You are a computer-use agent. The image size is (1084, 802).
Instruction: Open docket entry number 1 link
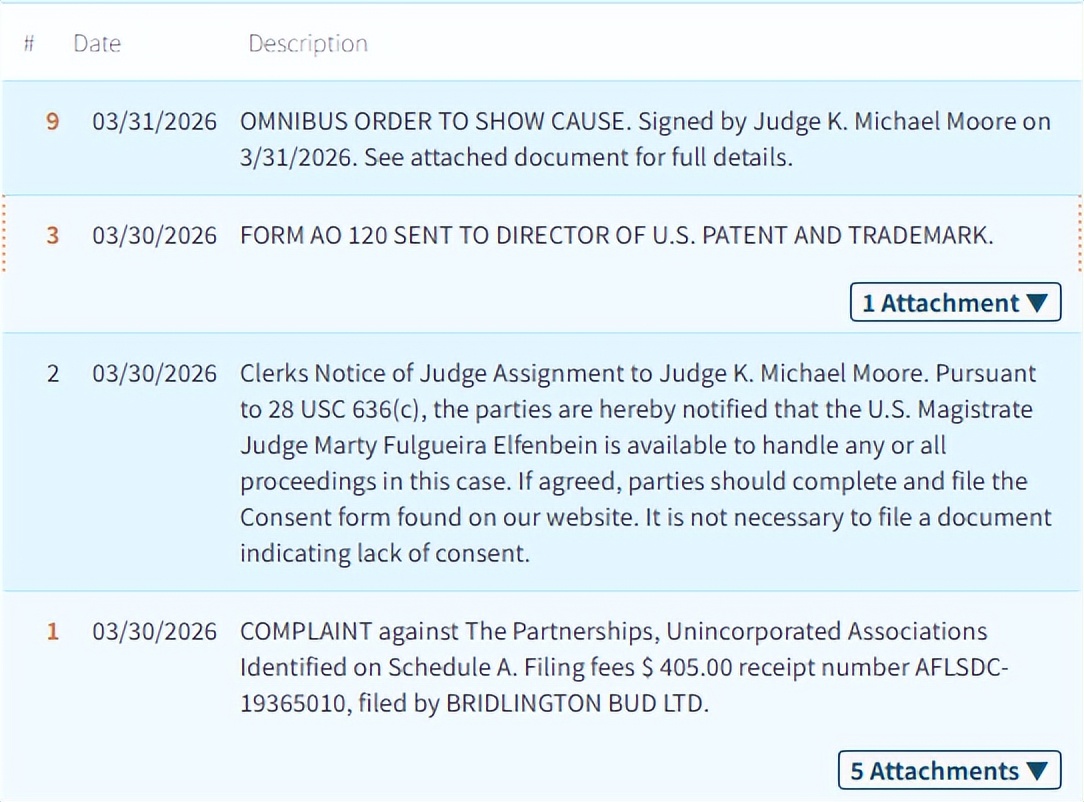point(53,632)
